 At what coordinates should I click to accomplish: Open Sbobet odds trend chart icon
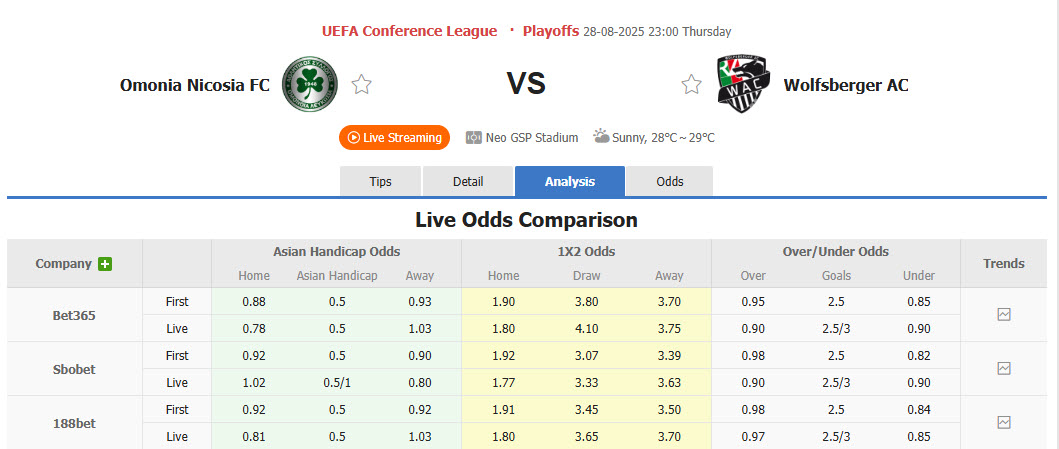pos(1004,368)
